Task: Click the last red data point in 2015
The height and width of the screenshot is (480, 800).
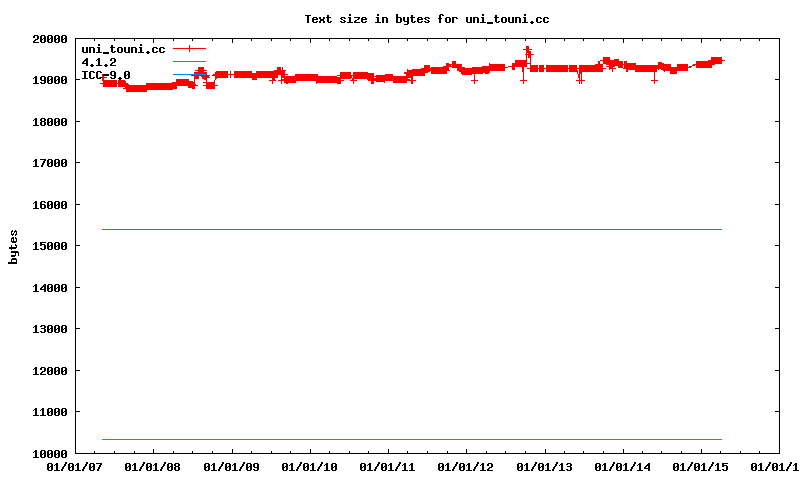Action: point(717,60)
